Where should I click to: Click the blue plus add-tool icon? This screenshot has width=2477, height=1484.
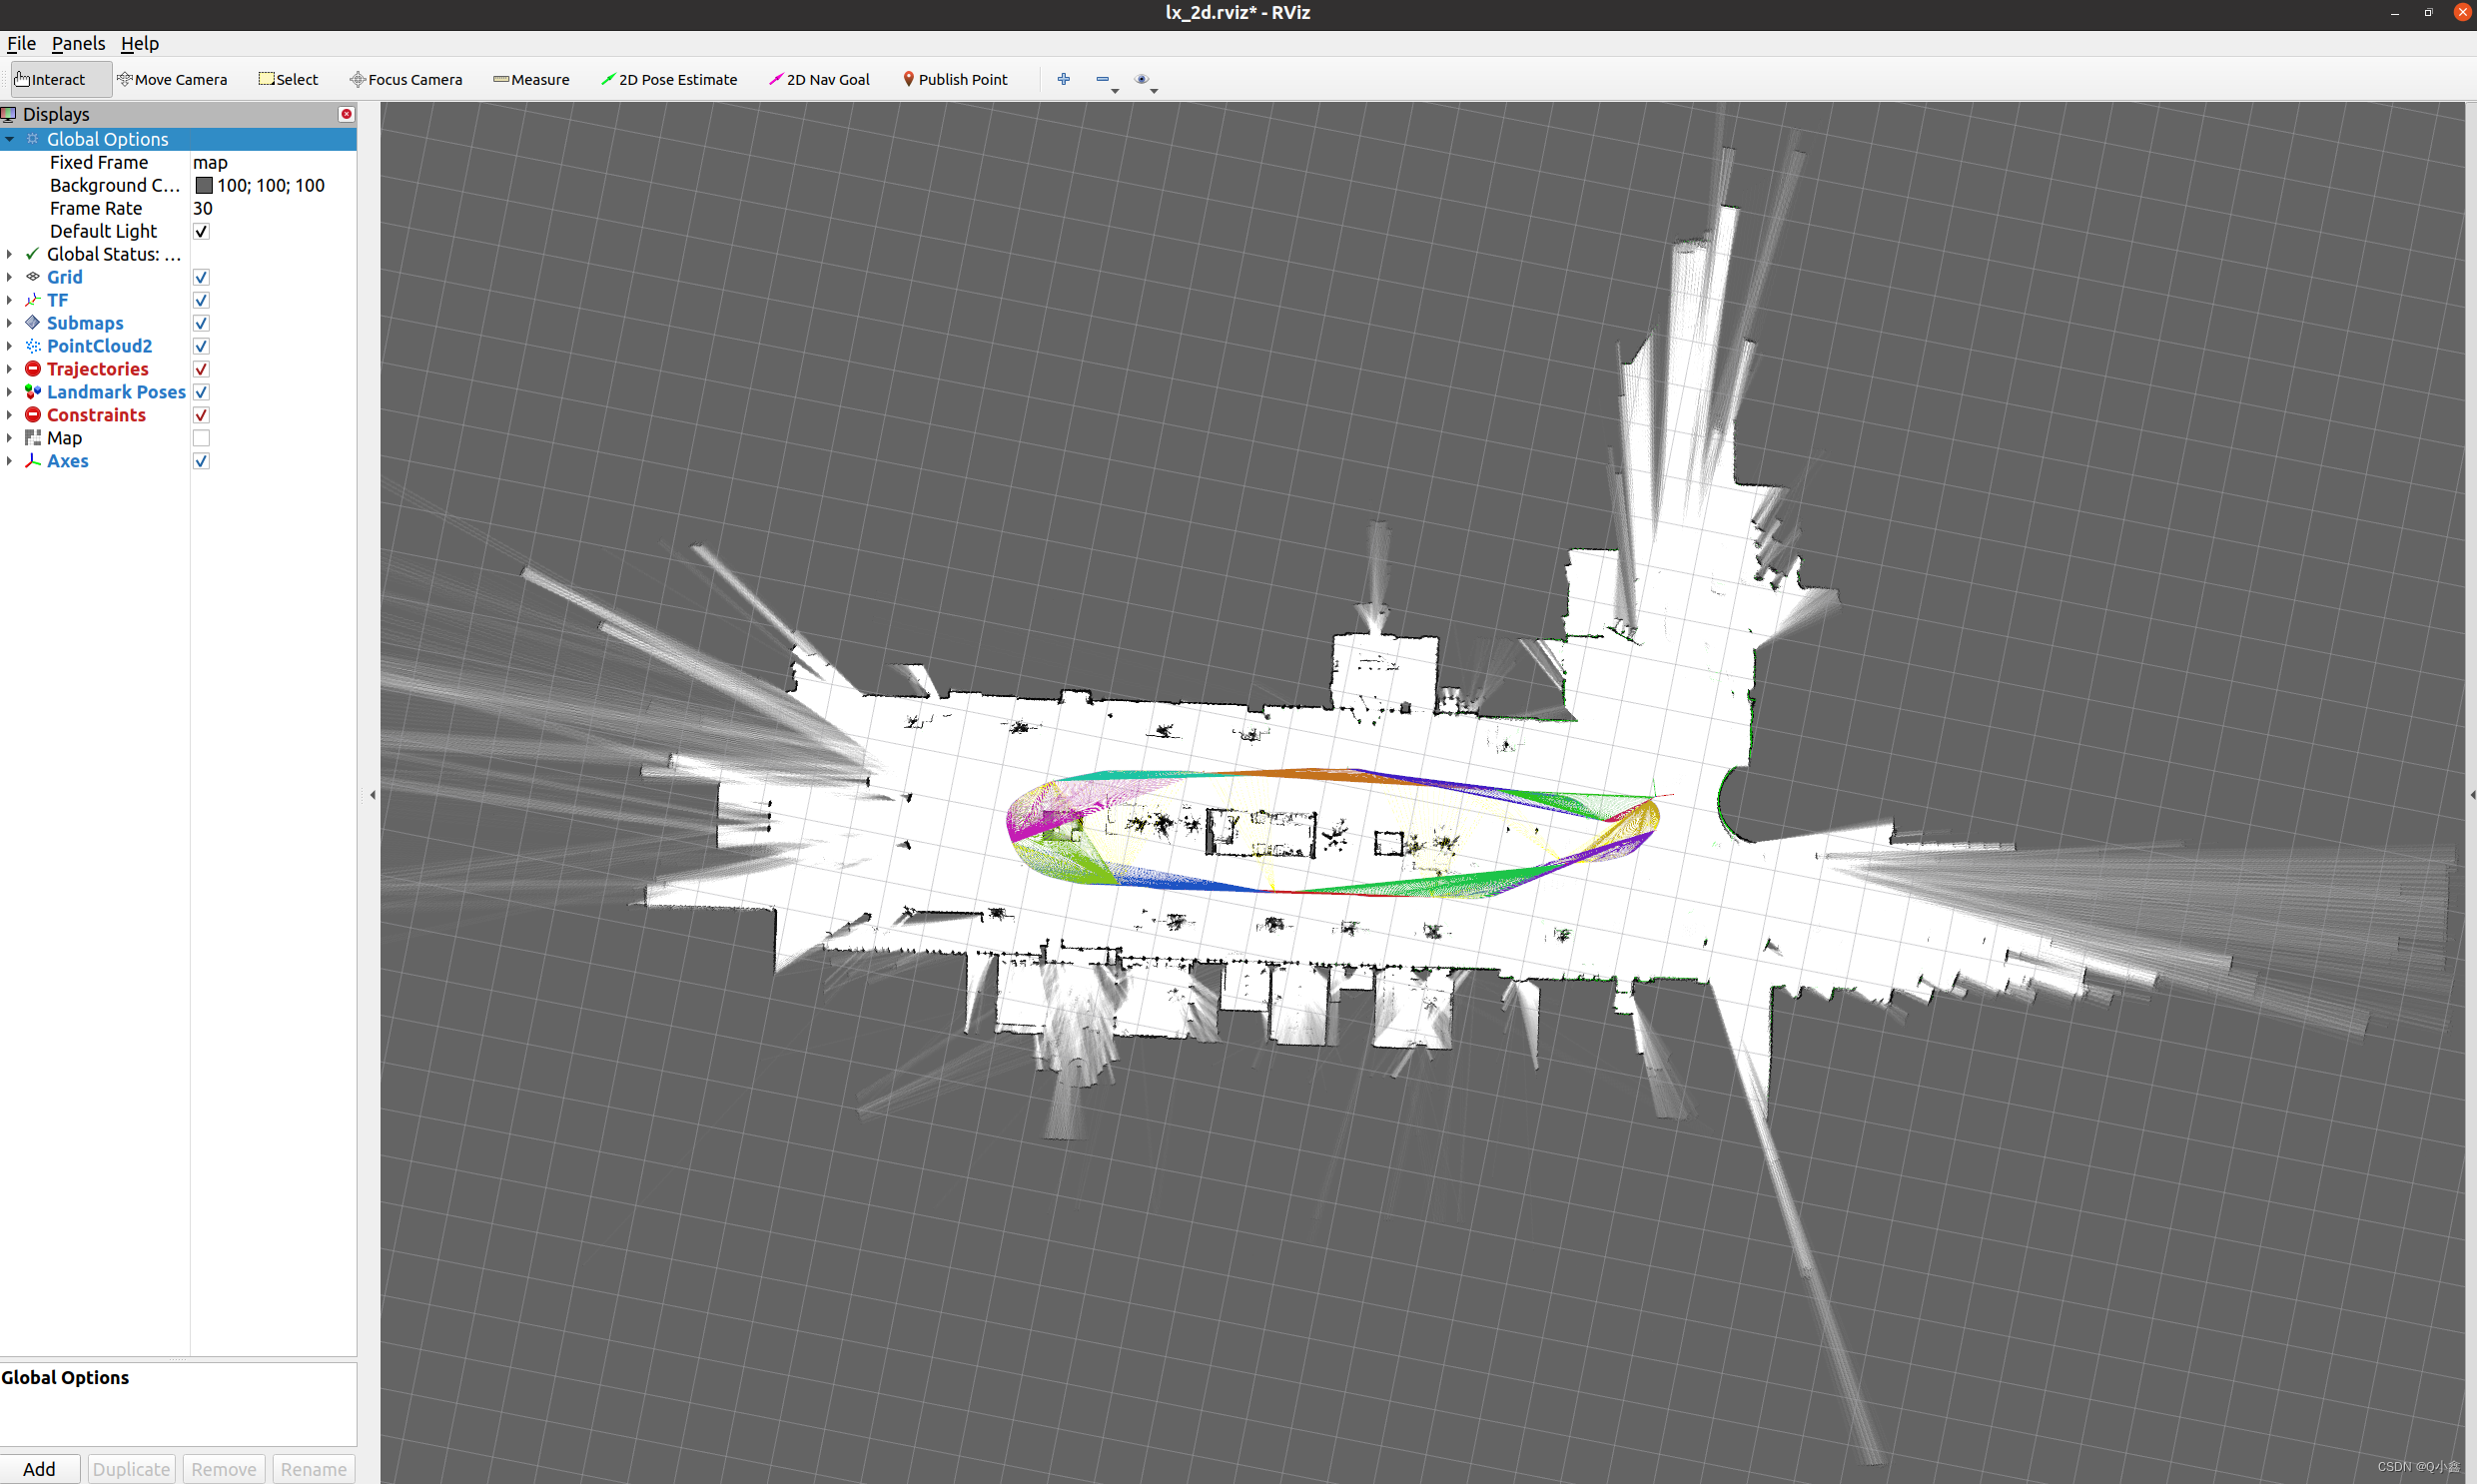point(1063,79)
